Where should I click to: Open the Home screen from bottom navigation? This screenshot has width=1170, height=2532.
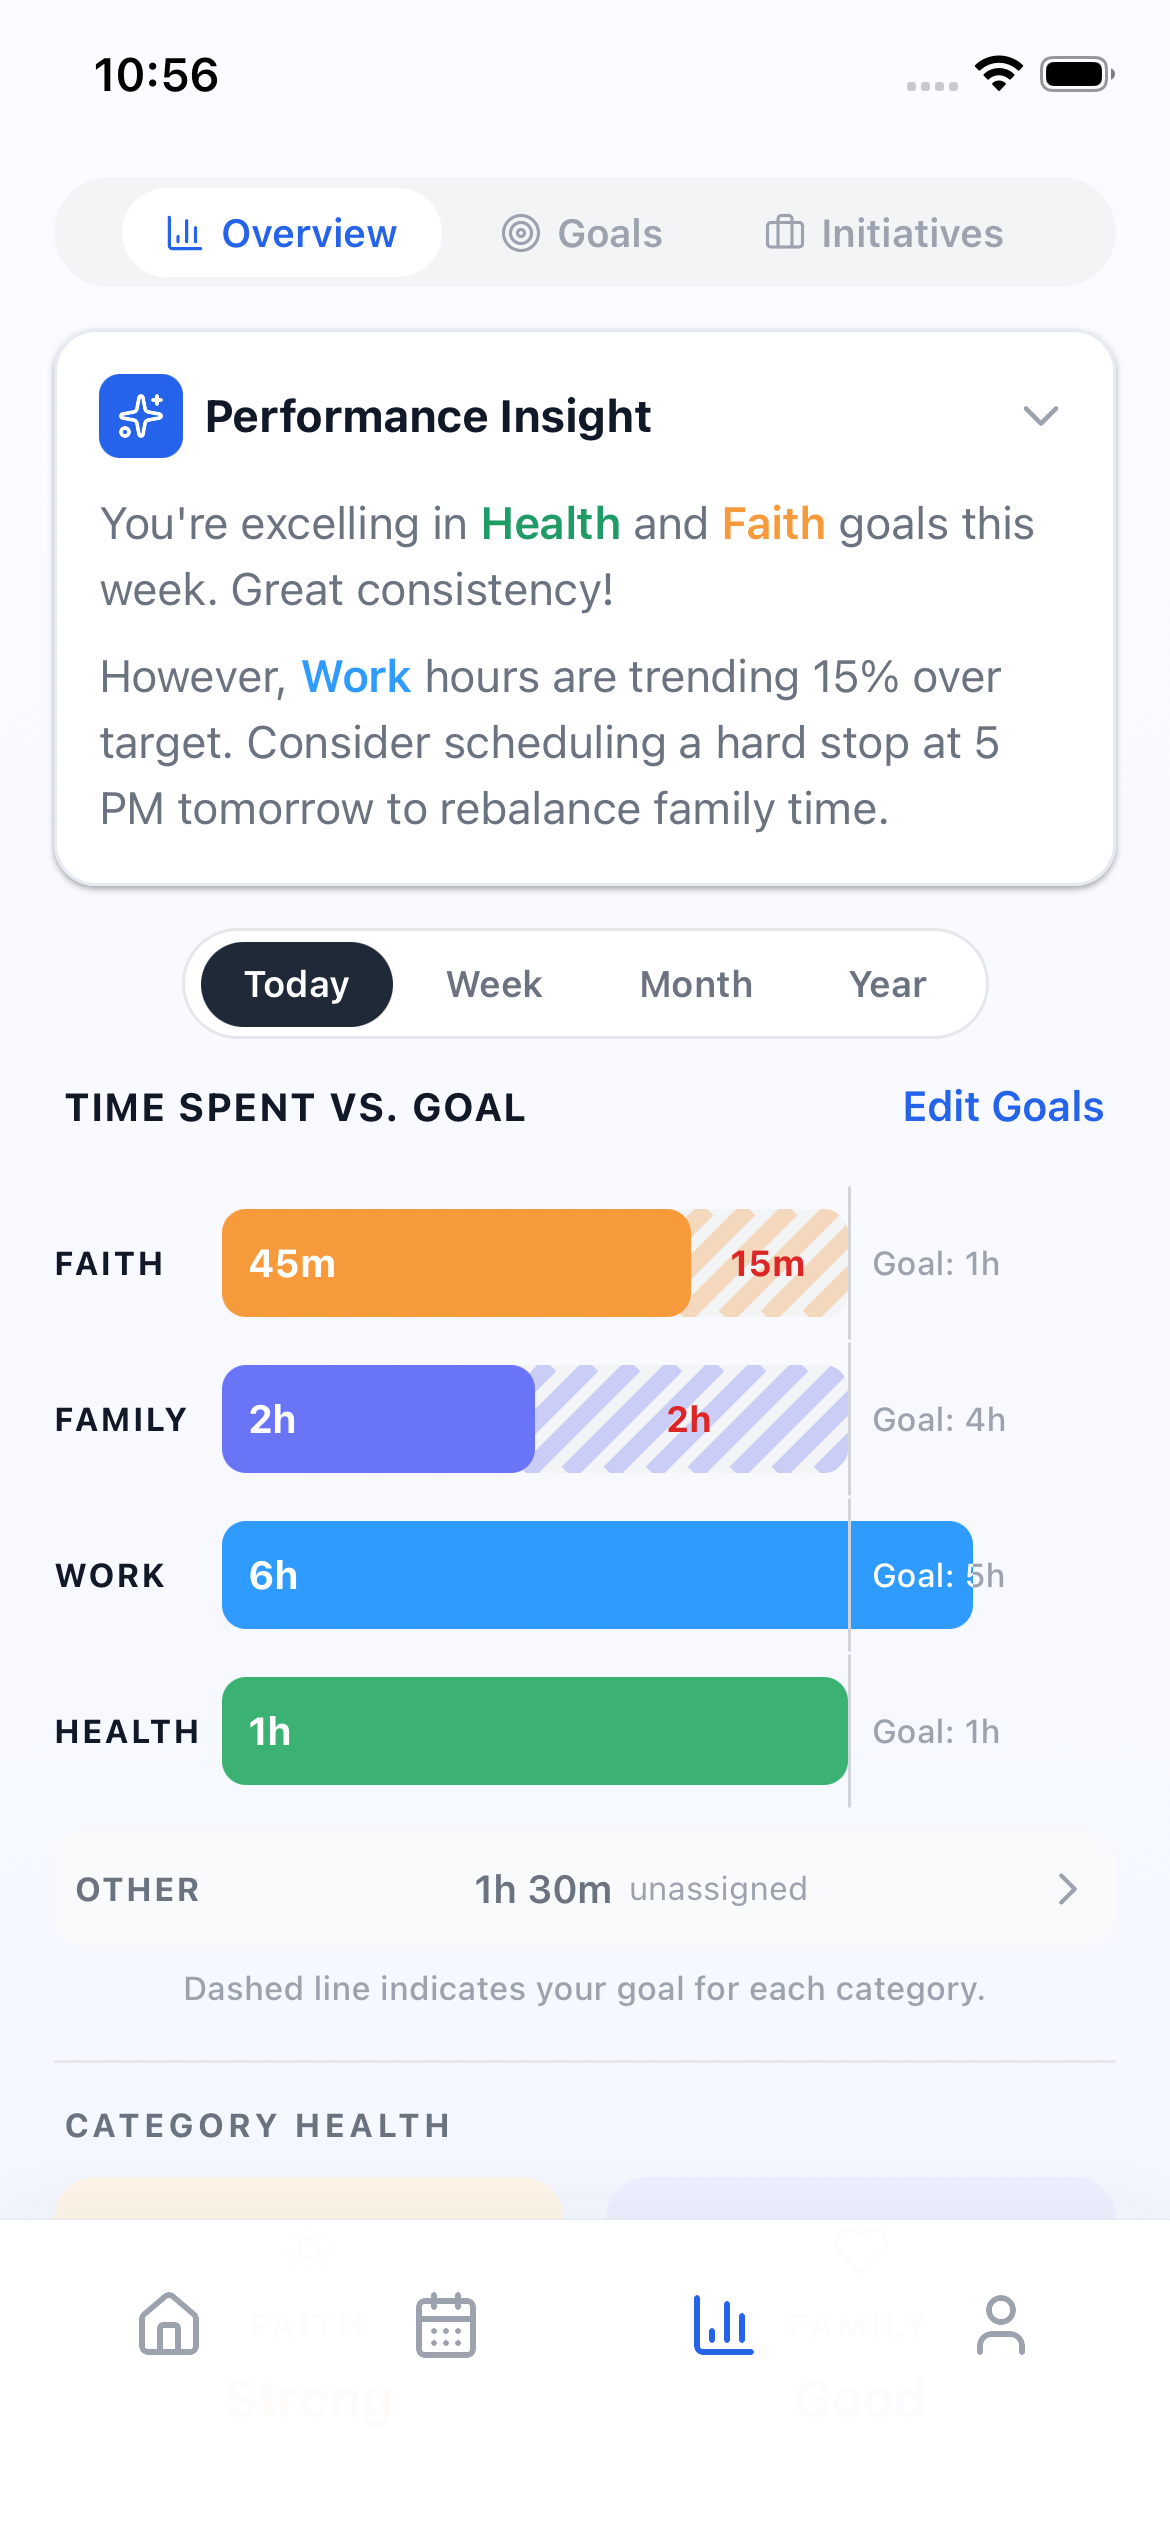168,2326
